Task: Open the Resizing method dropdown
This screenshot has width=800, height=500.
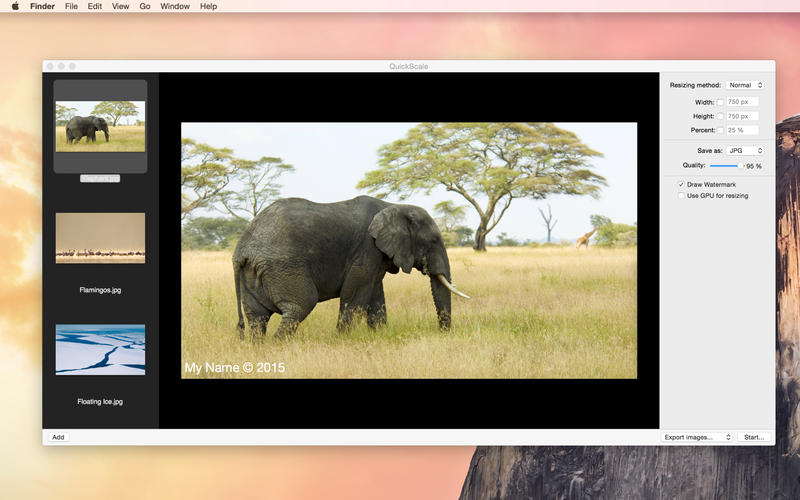Action: coord(745,85)
